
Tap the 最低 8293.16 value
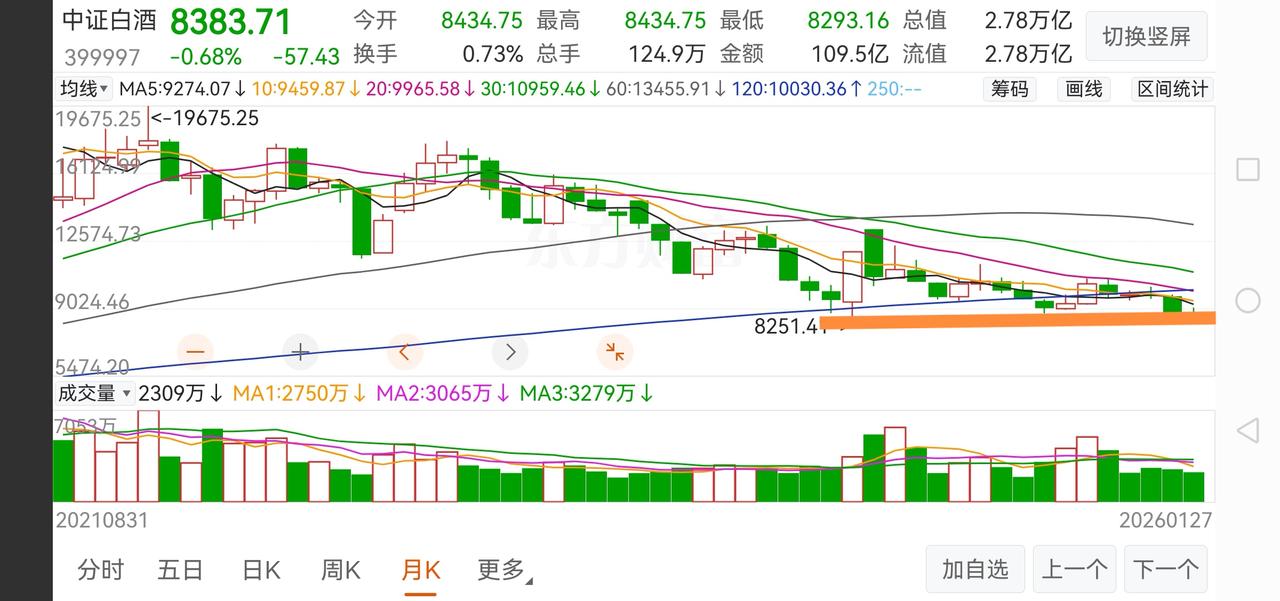848,20
